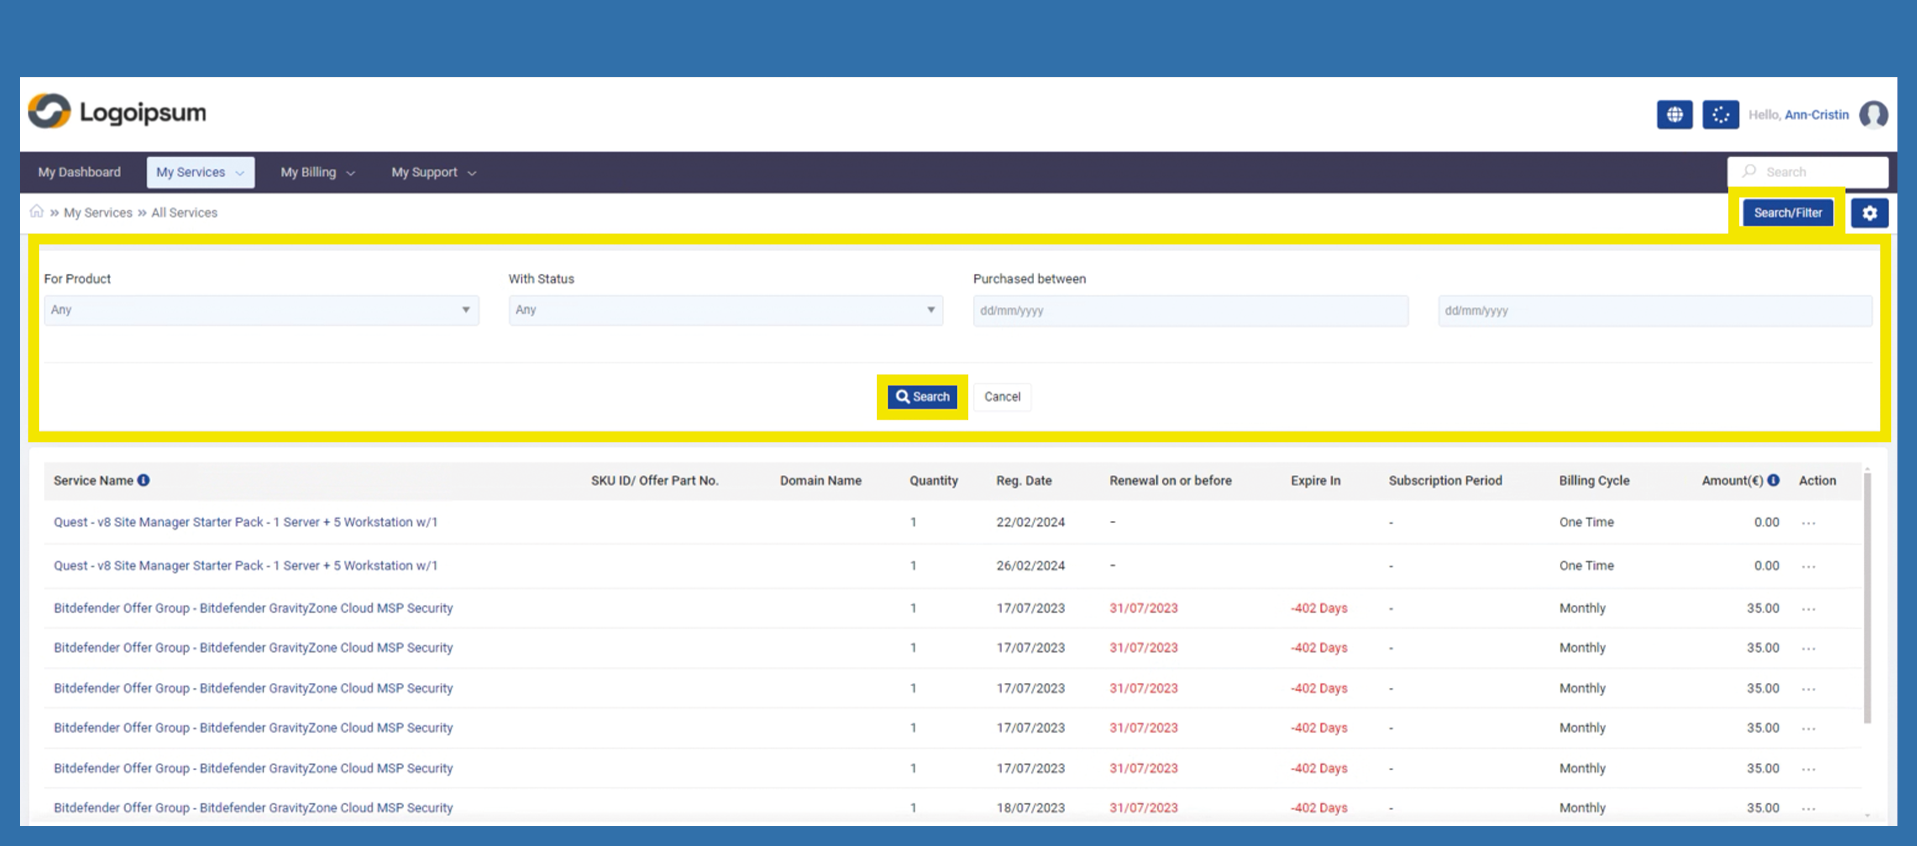Go to My Dashboard tab
Screen dimensions: 1917x846
tap(79, 172)
